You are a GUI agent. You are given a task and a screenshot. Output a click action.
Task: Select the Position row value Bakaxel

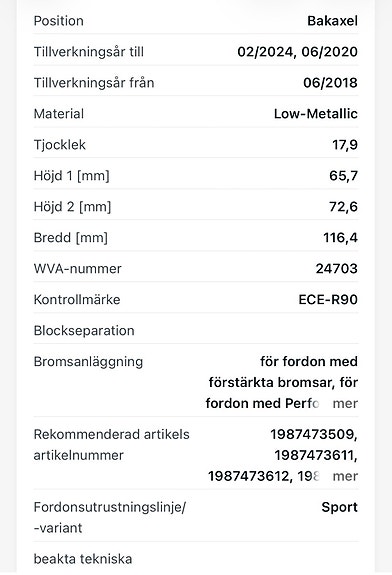[x=332, y=21]
